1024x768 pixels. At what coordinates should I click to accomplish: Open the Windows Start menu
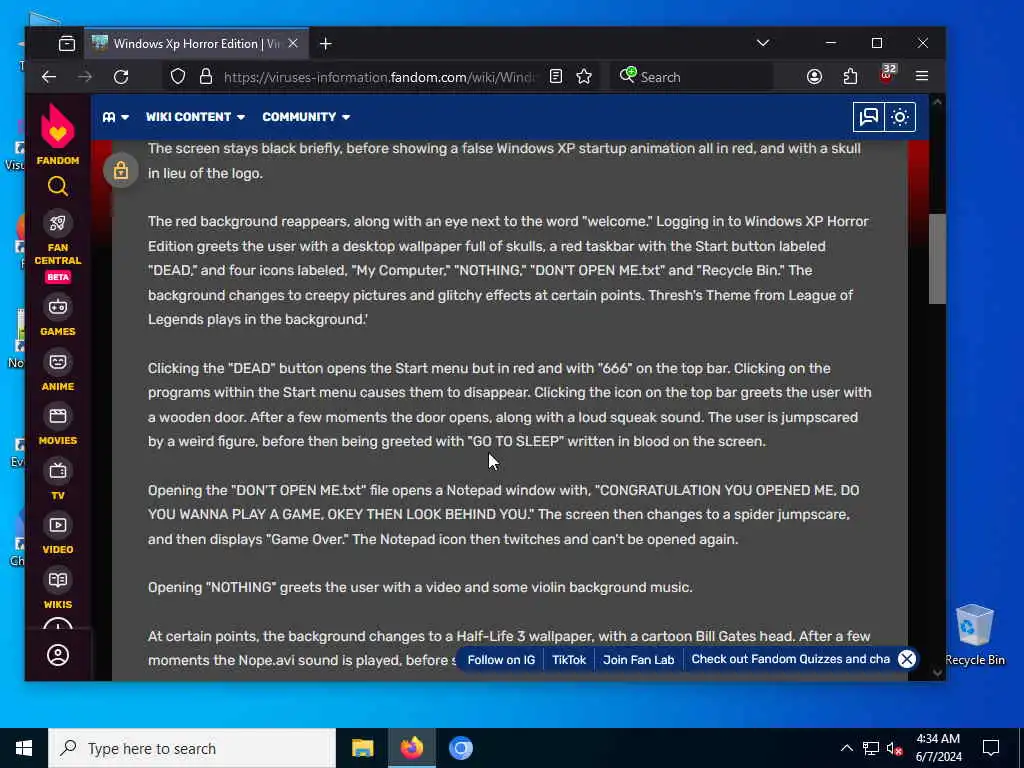tap(24, 748)
